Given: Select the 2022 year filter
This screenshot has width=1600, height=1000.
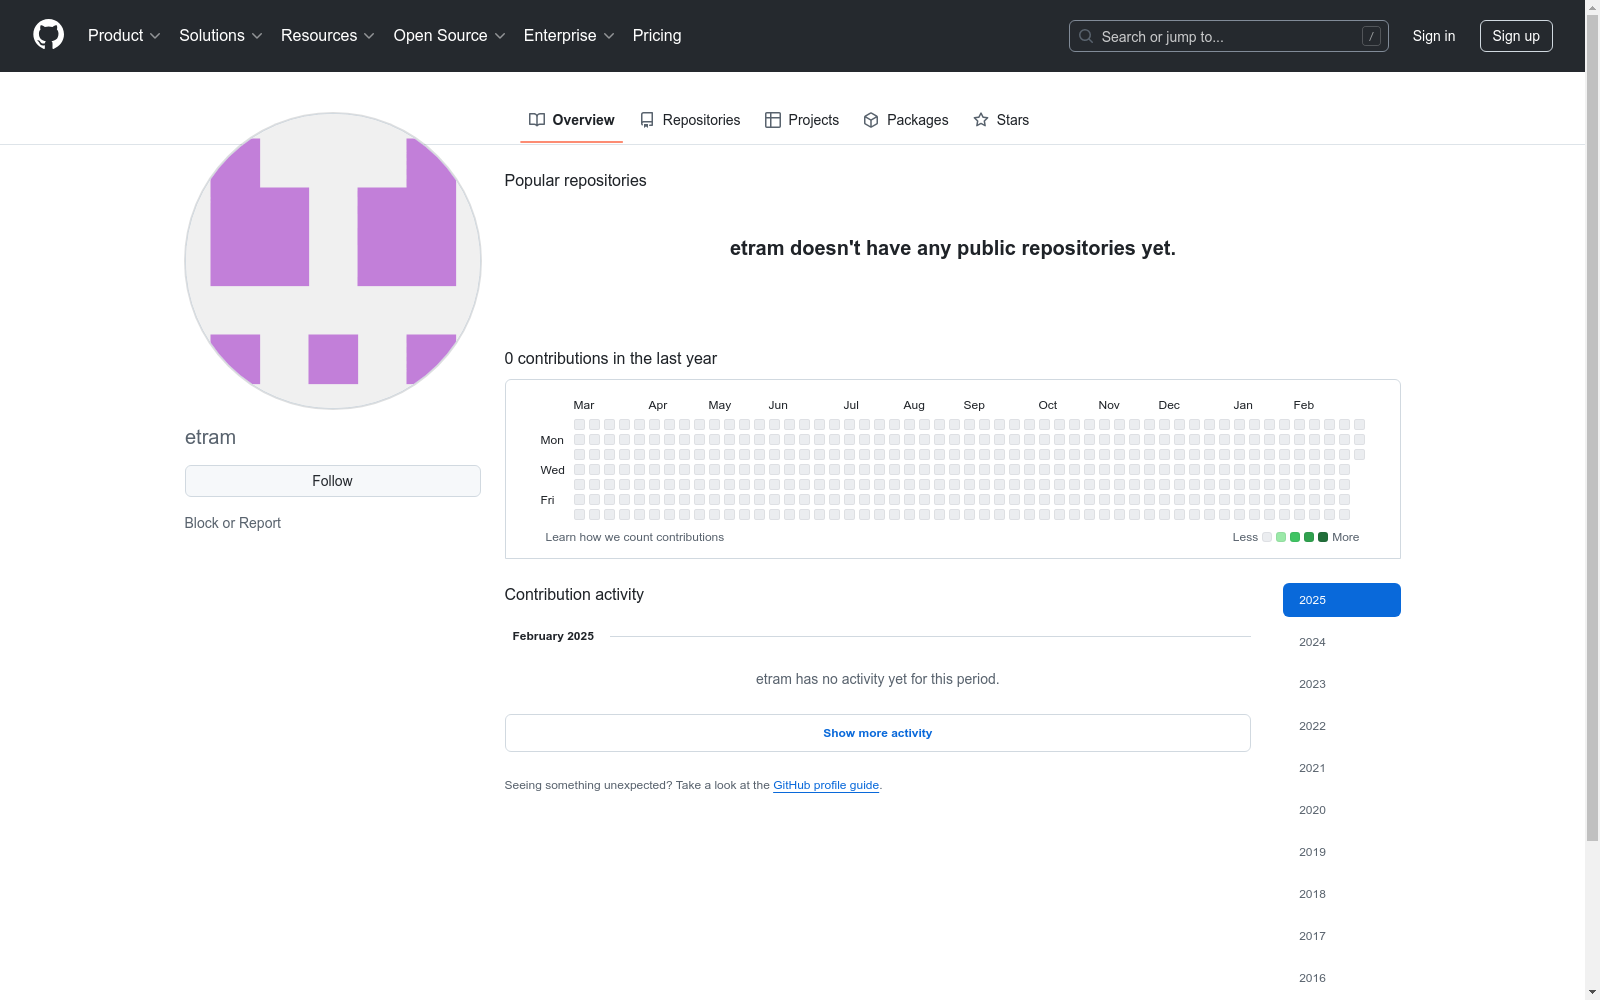Looking at the screenshot, I should coord(1342,726).
